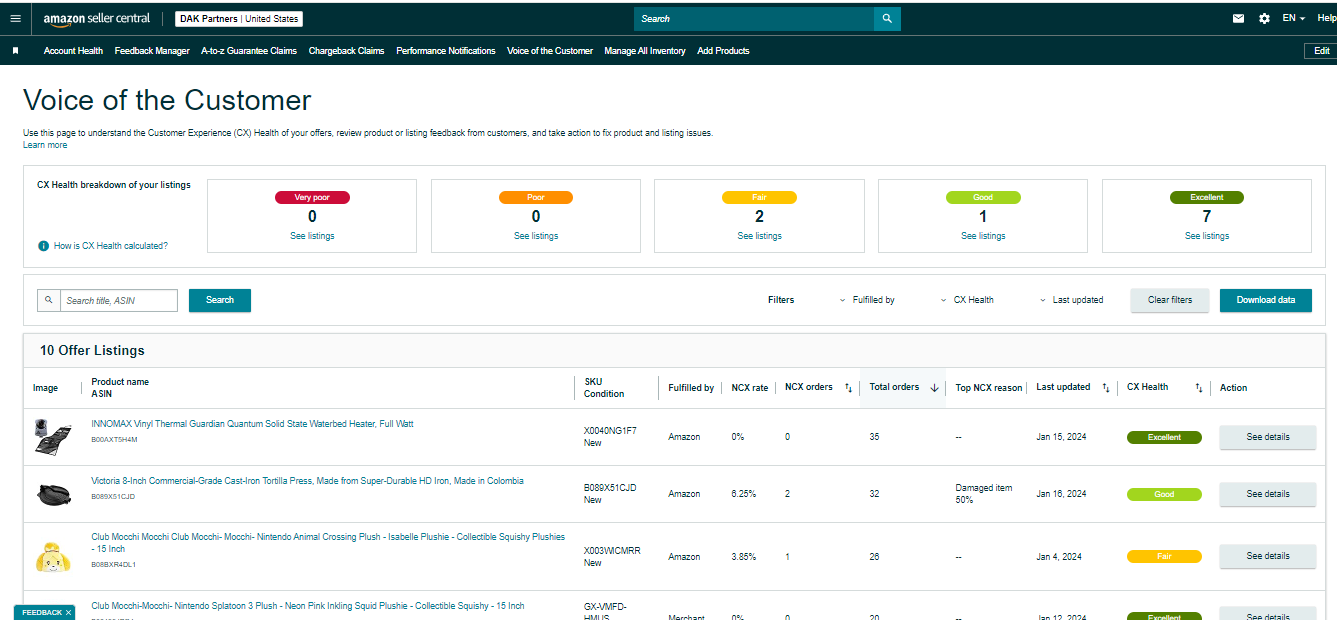Click the Isabelle plushie product thumbnail
This screenshot has width=1337, height=620.
coord(52,556)
